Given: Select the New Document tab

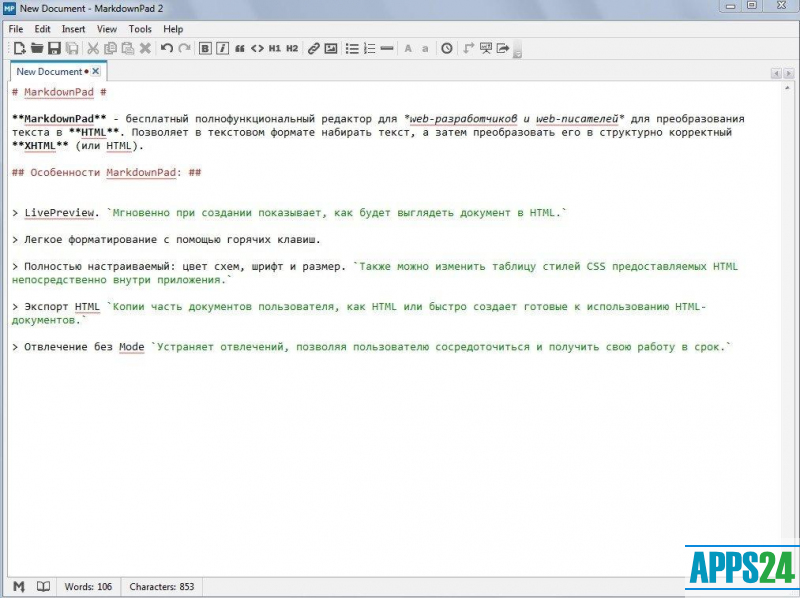Looking at the screenshot, I should coord(49,71).
